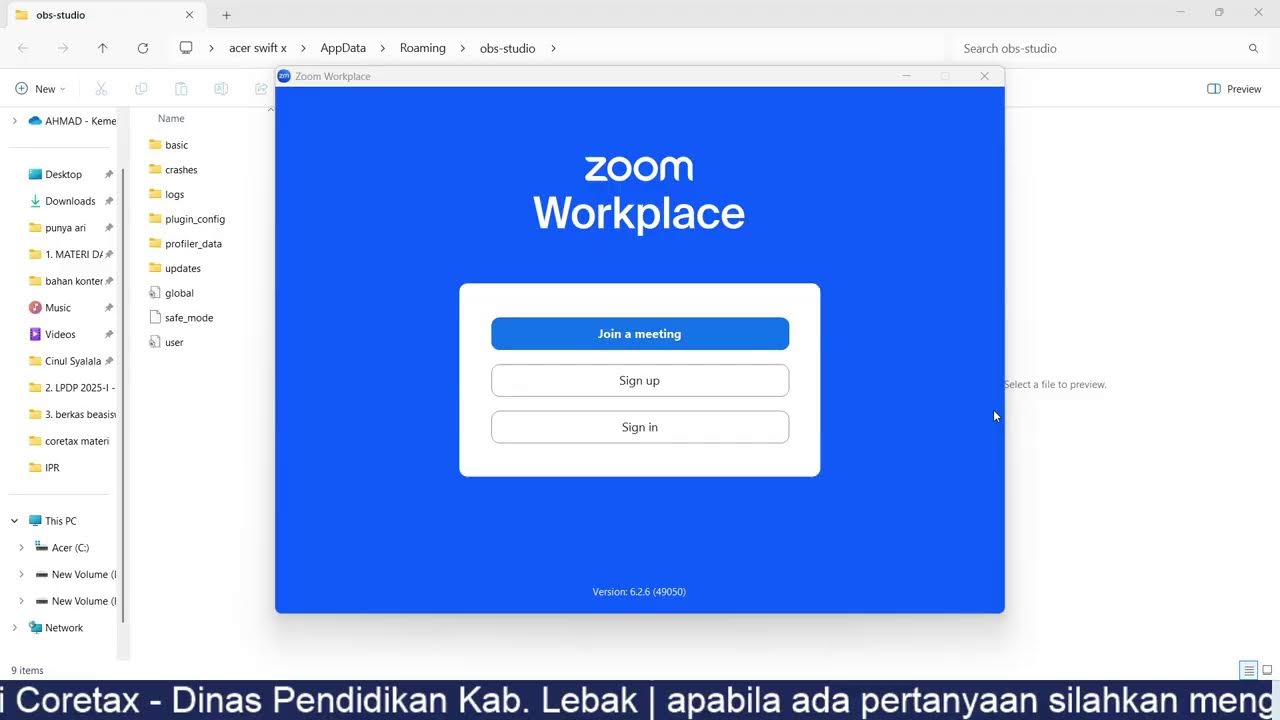Go up one folder level

pyautogui.click(x=102, y=48)
